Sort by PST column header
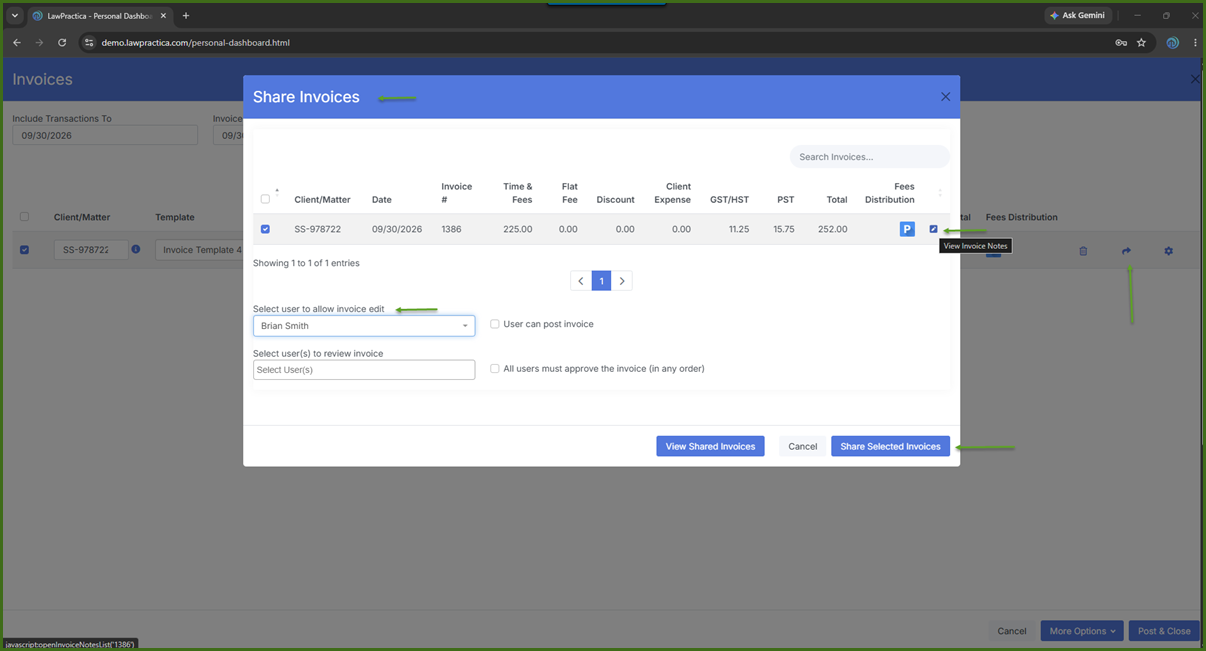The image size is (1206, 651). pos(786,200)
